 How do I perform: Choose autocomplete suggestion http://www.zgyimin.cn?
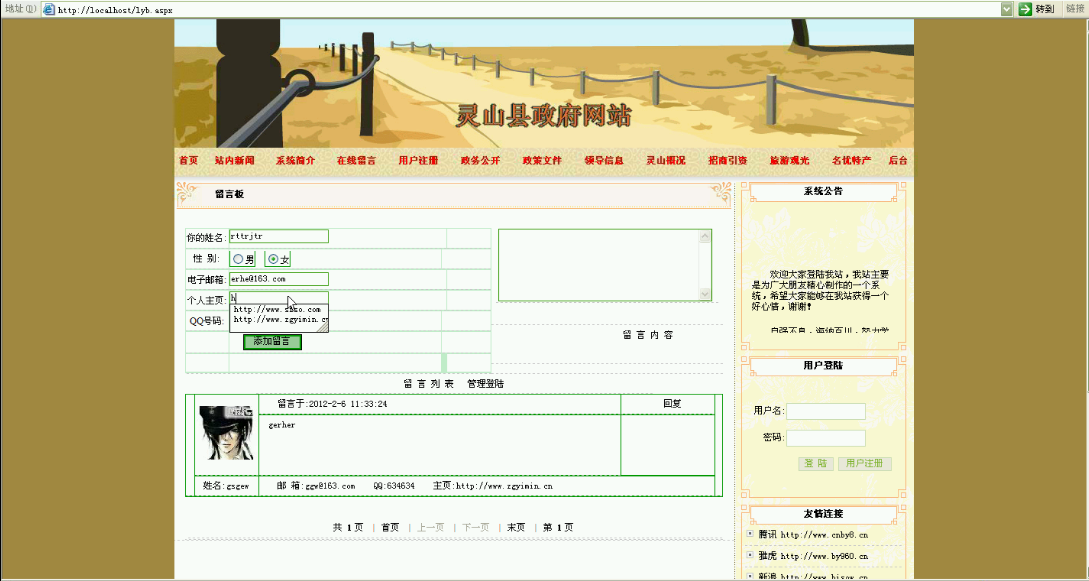point(280,320)
